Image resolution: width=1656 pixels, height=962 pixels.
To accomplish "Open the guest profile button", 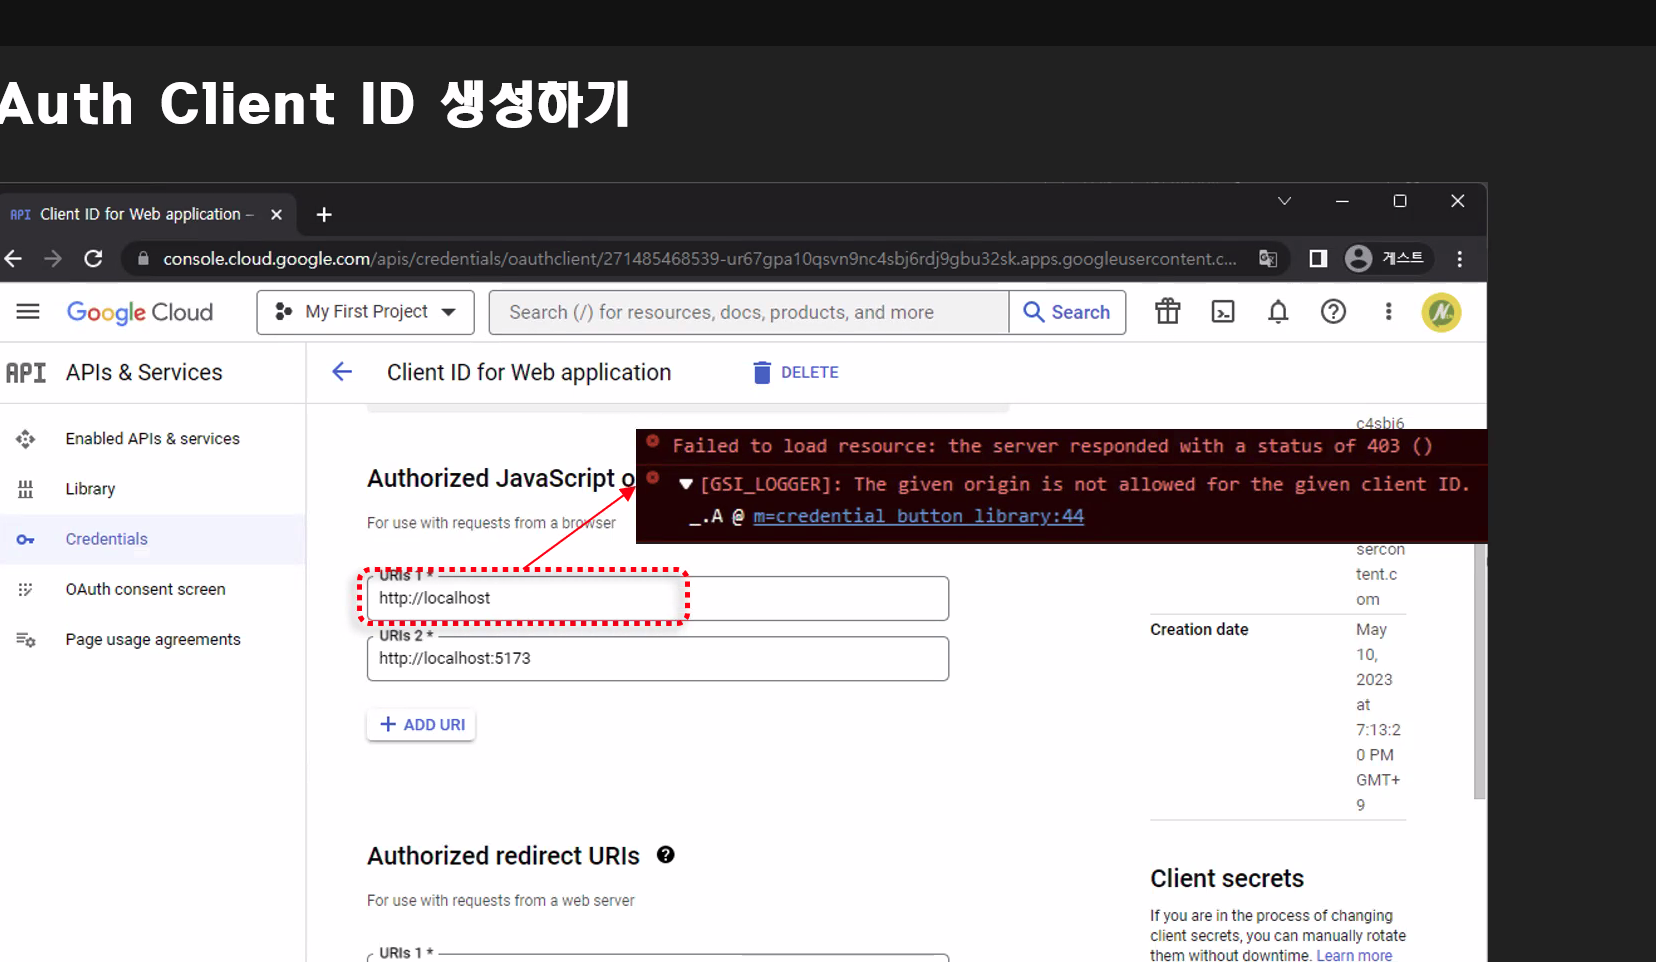I will (1386, 259).
